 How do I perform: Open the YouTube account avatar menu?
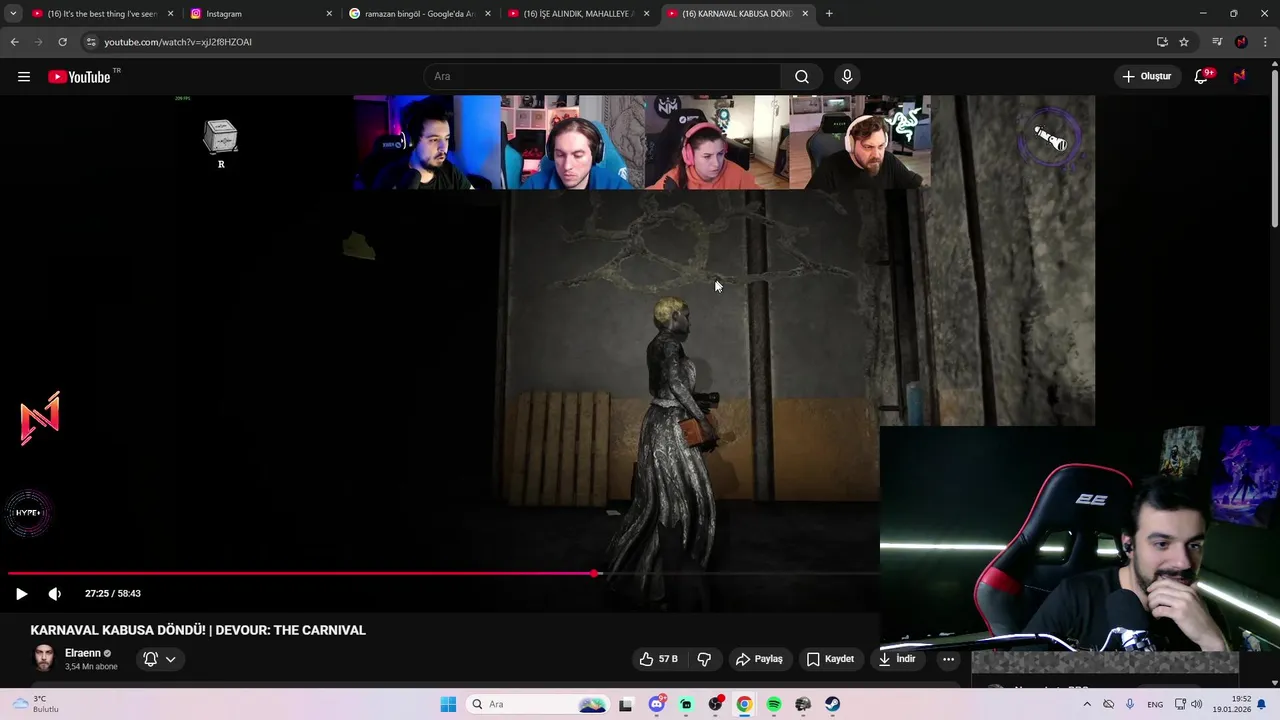[x=1240, y=77]
